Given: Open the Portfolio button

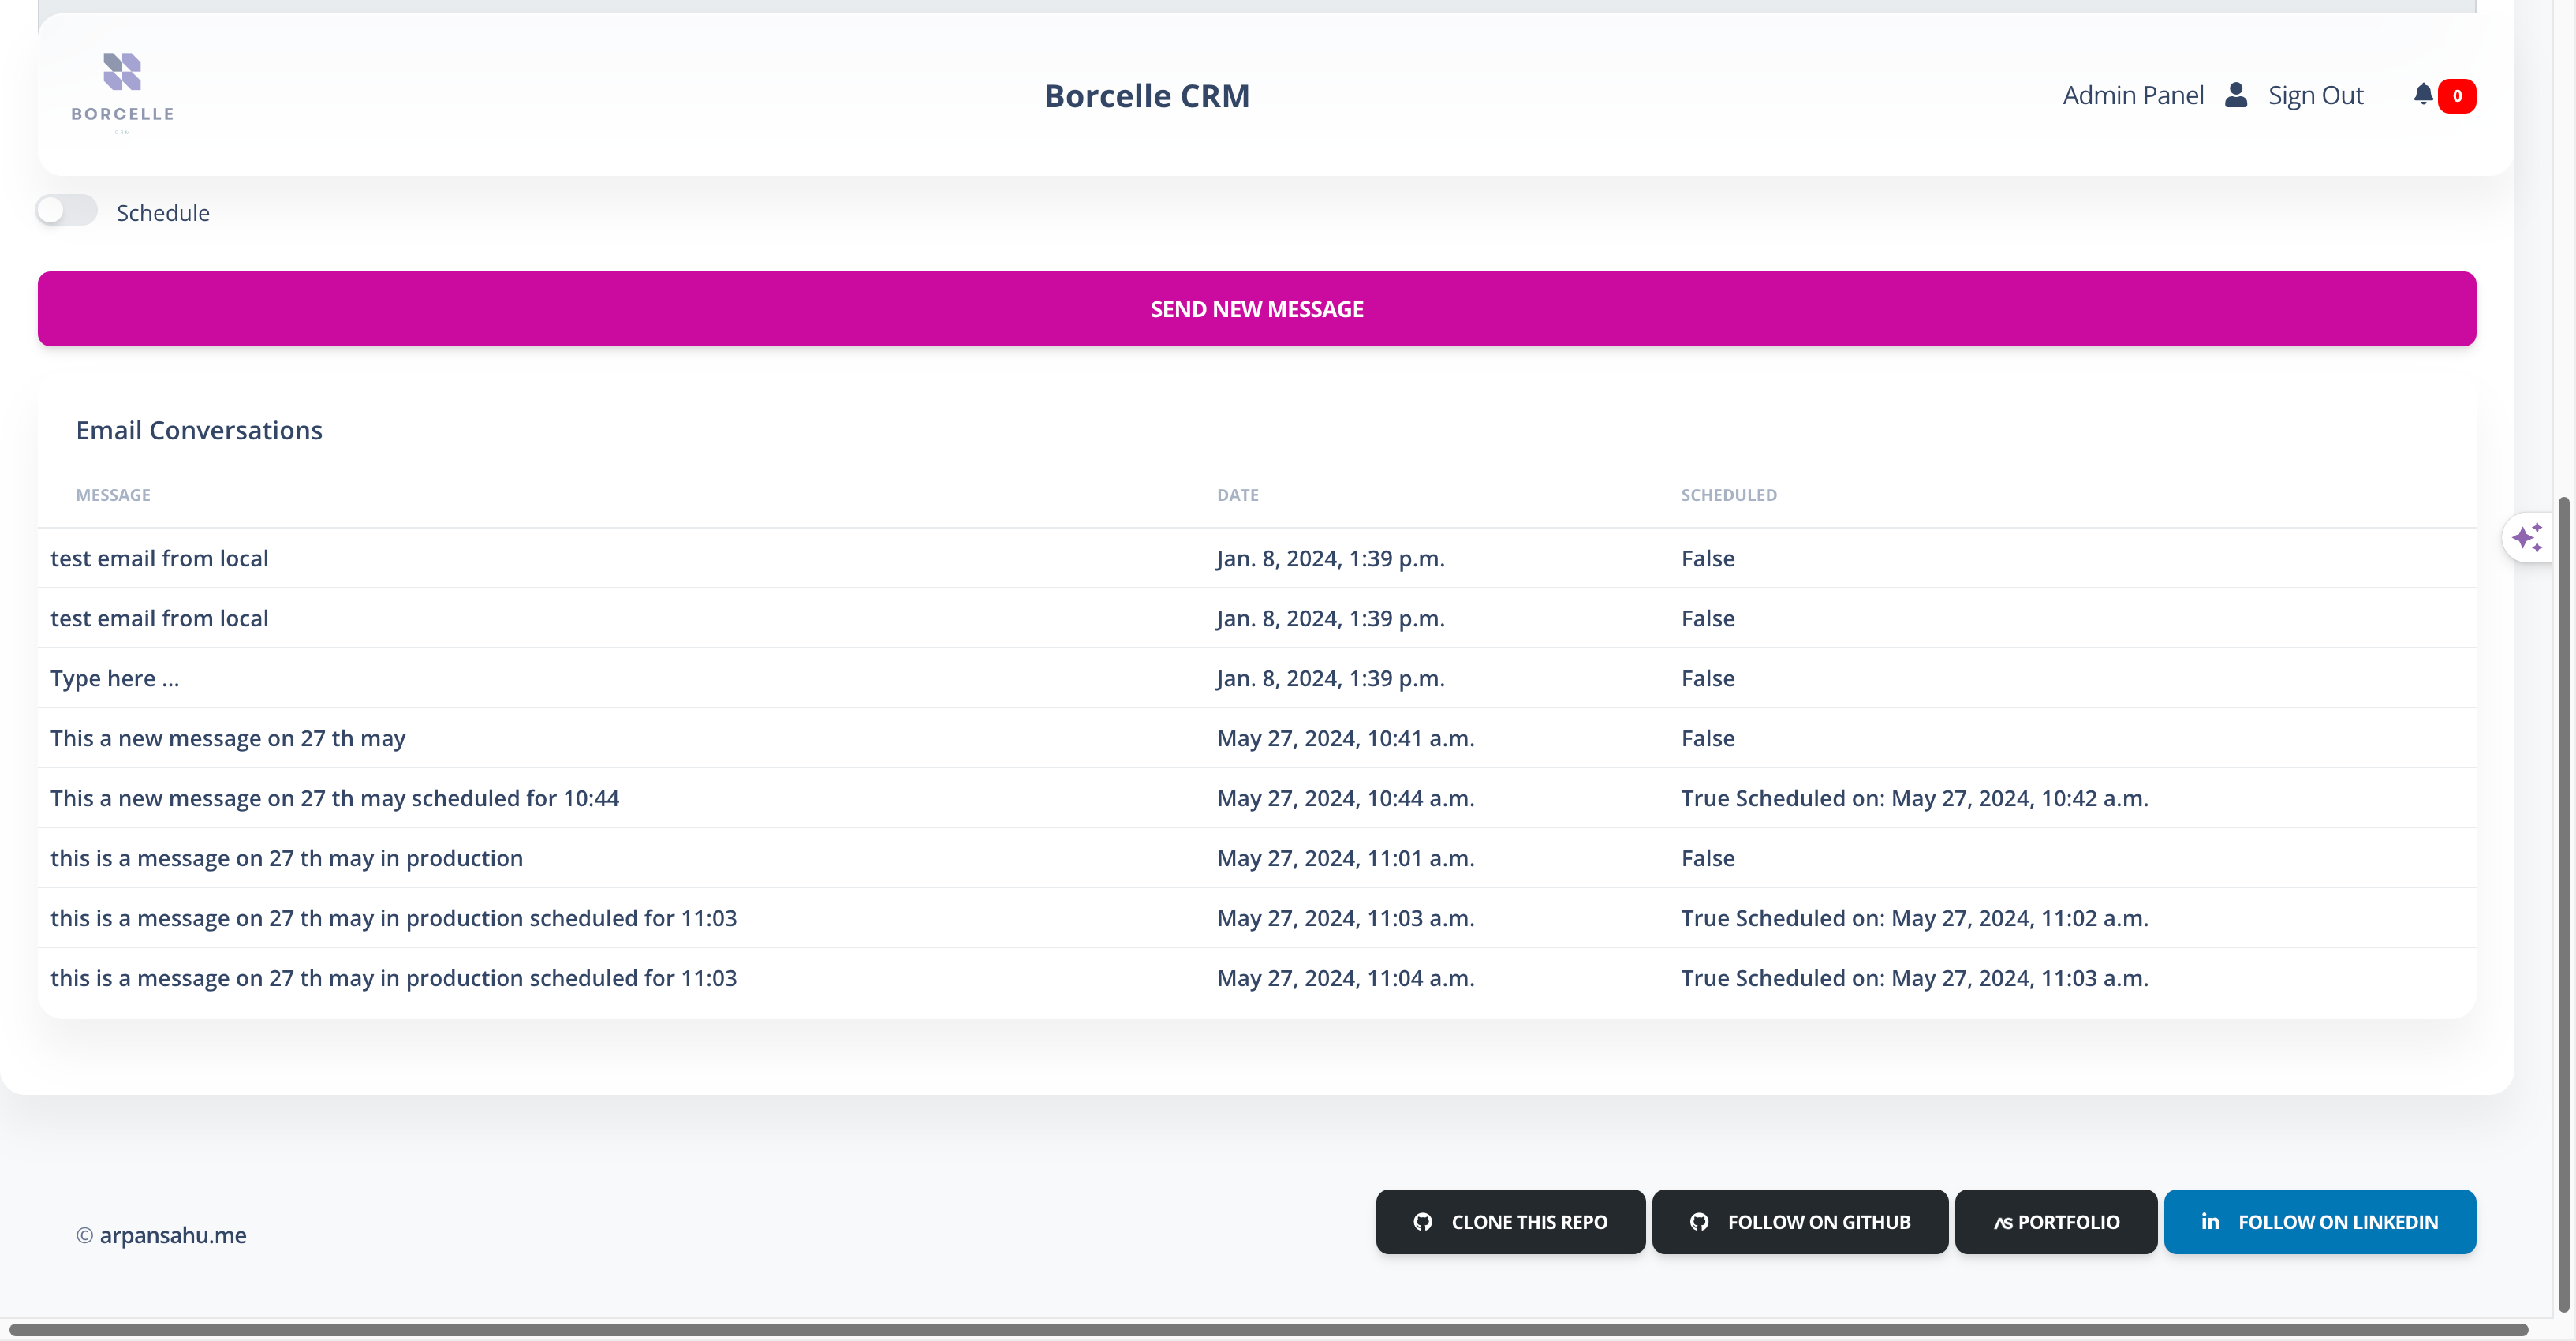Looking at the screenshot, I should coord(2056,1222).
